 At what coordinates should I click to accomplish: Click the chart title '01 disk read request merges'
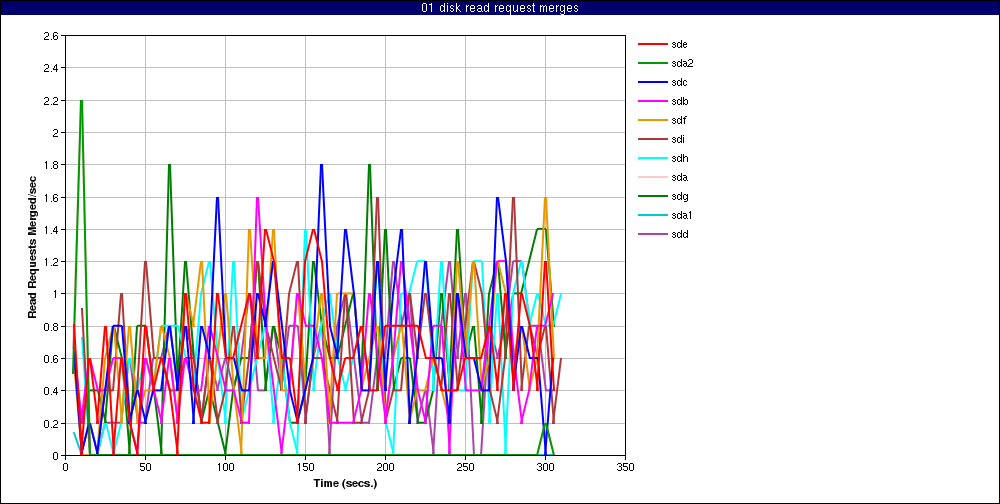coord(500,8)
